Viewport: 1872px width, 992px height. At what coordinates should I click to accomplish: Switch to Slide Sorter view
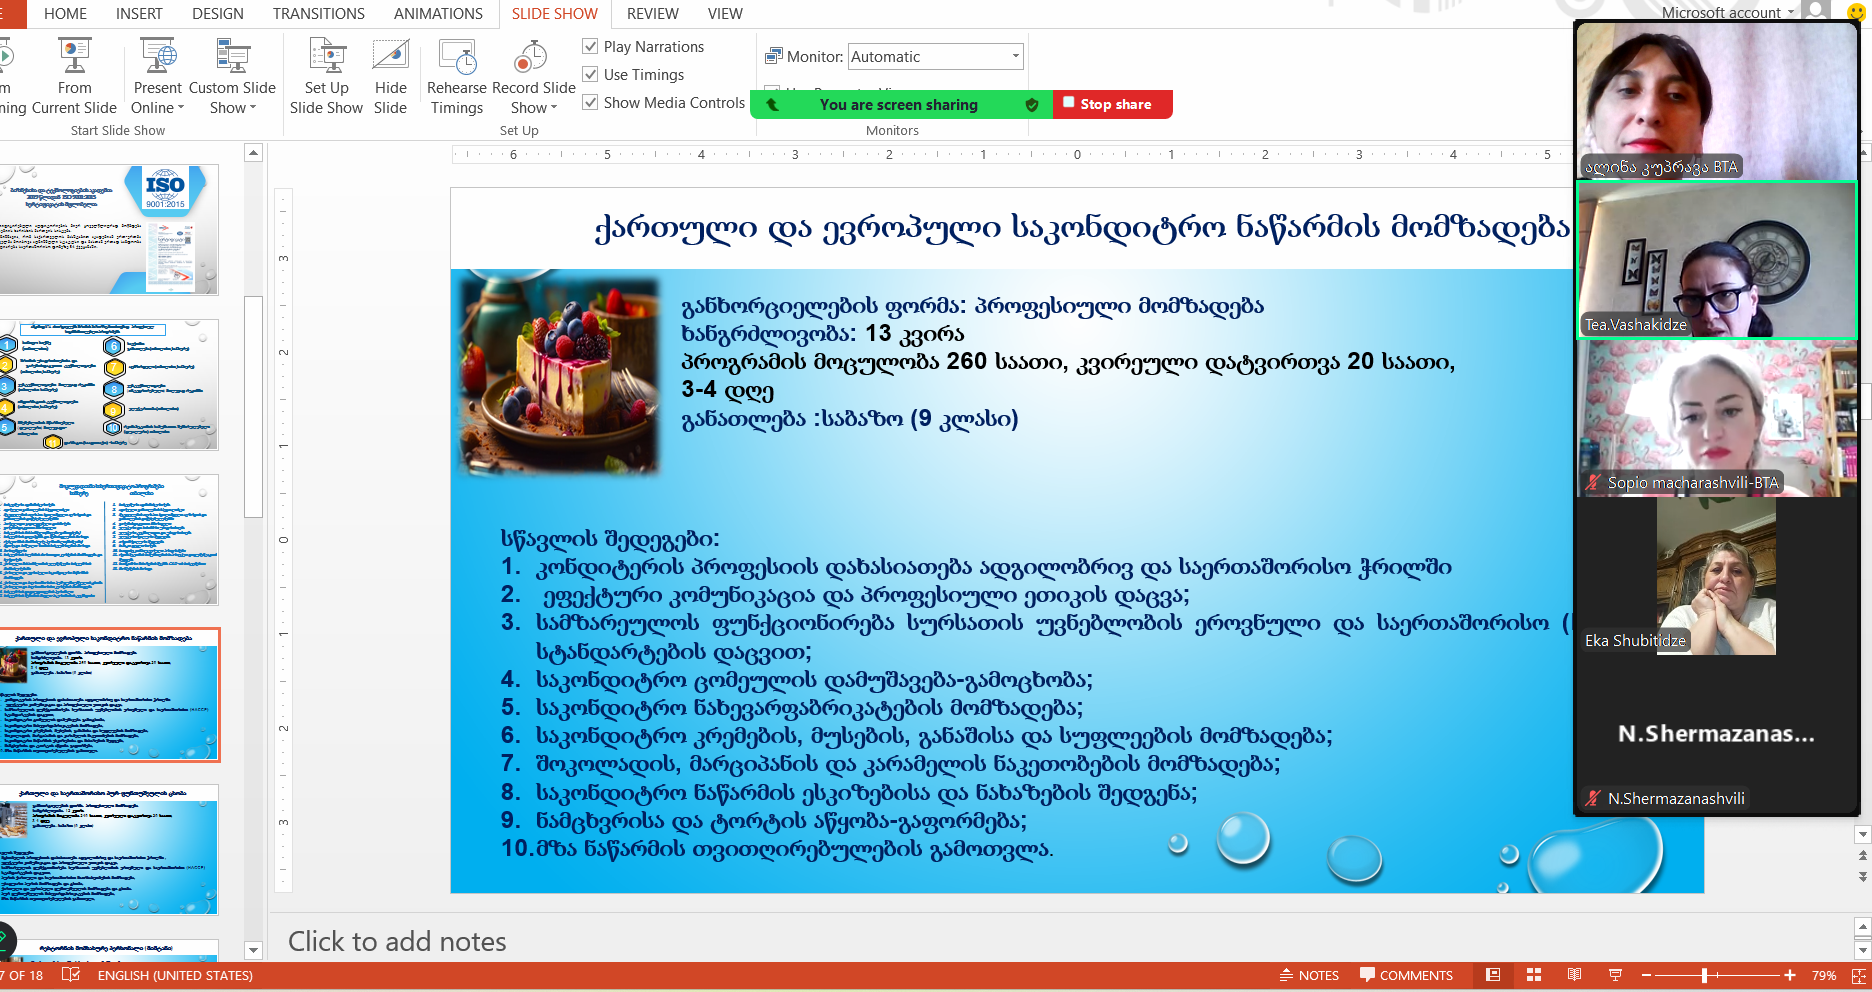(1534, 975)
